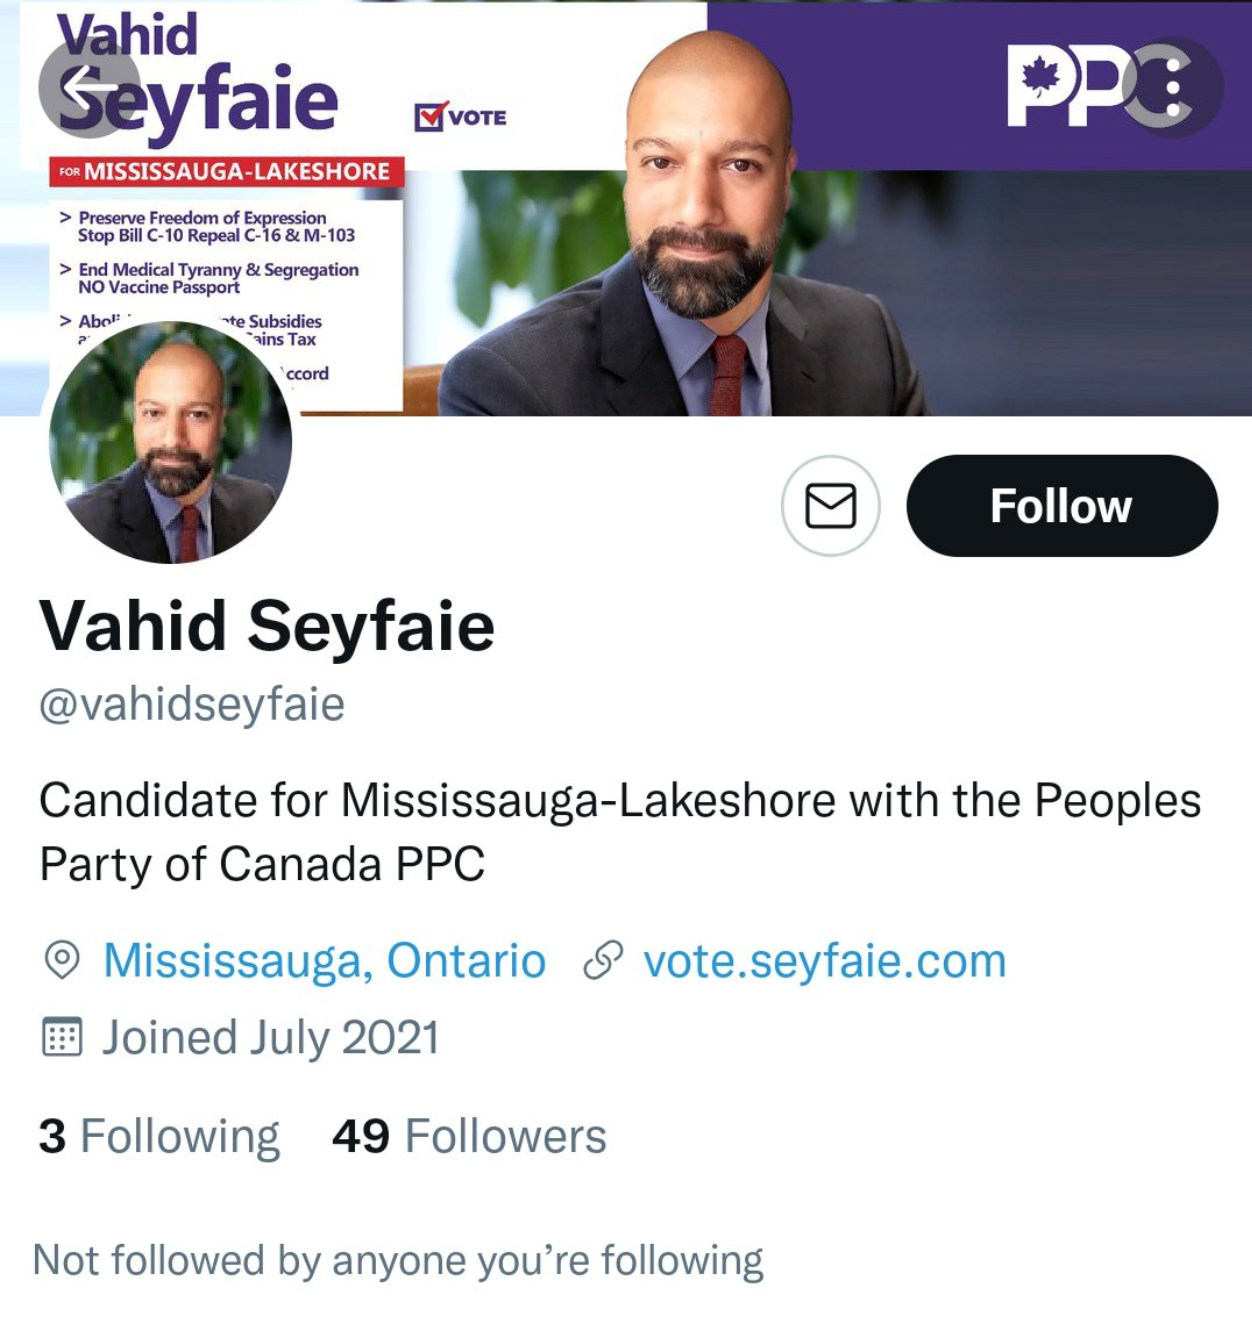Viewport: 1252px width, 1324px height.
Task: Click the Mississauga, Ontario location link
Action: pos(325,961)
